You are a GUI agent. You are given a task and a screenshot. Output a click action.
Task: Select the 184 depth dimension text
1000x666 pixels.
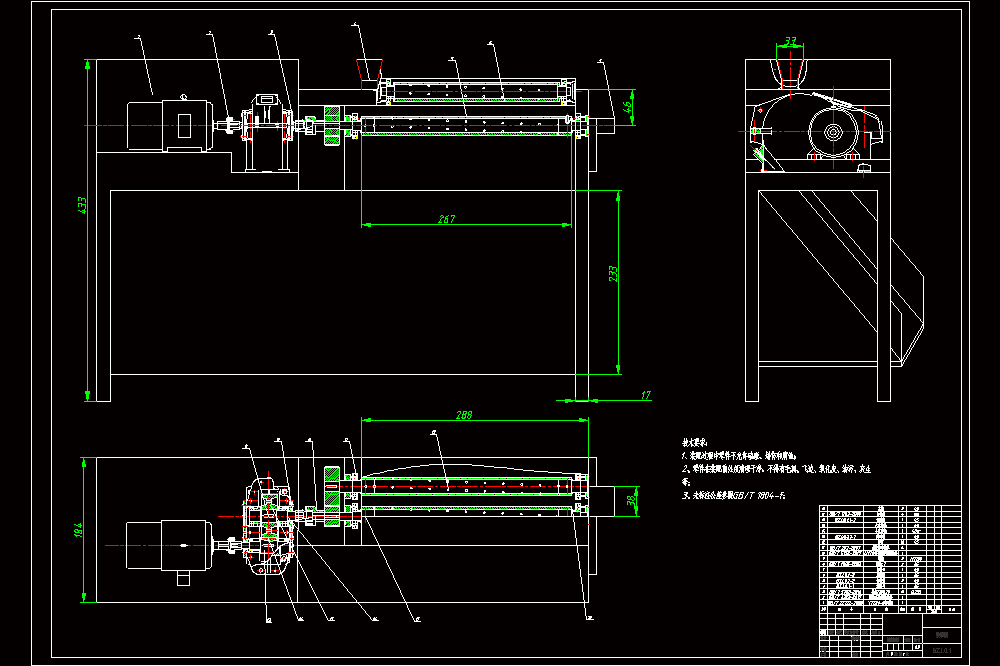78,529
